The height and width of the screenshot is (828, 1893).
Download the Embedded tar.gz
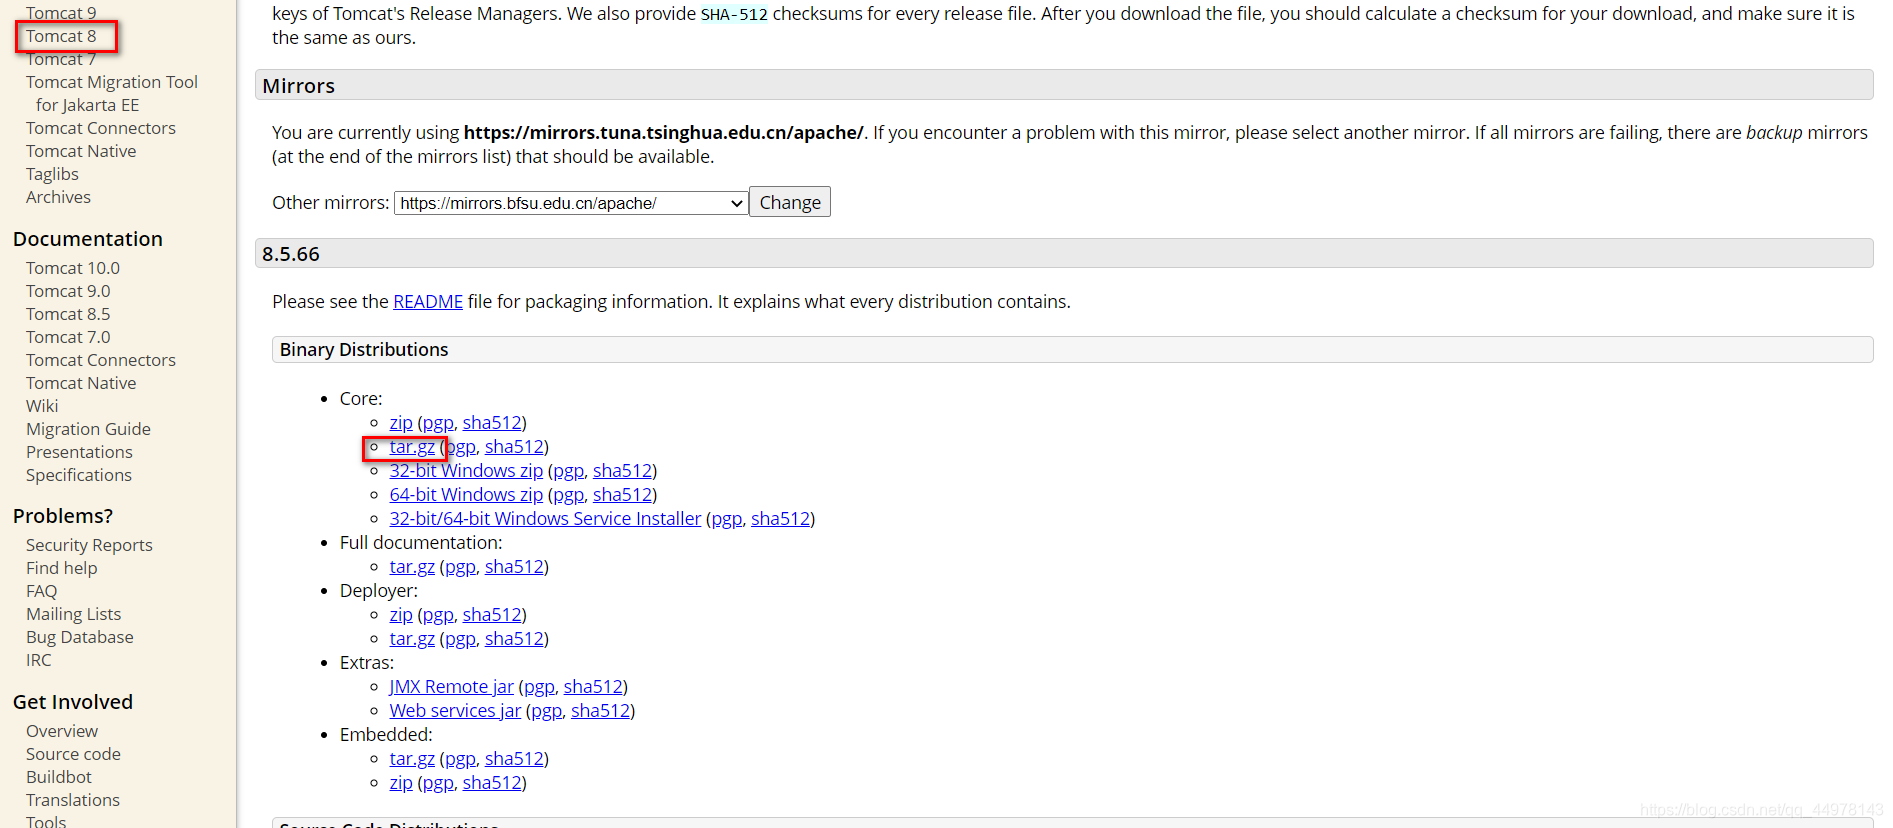click(412, 759)
